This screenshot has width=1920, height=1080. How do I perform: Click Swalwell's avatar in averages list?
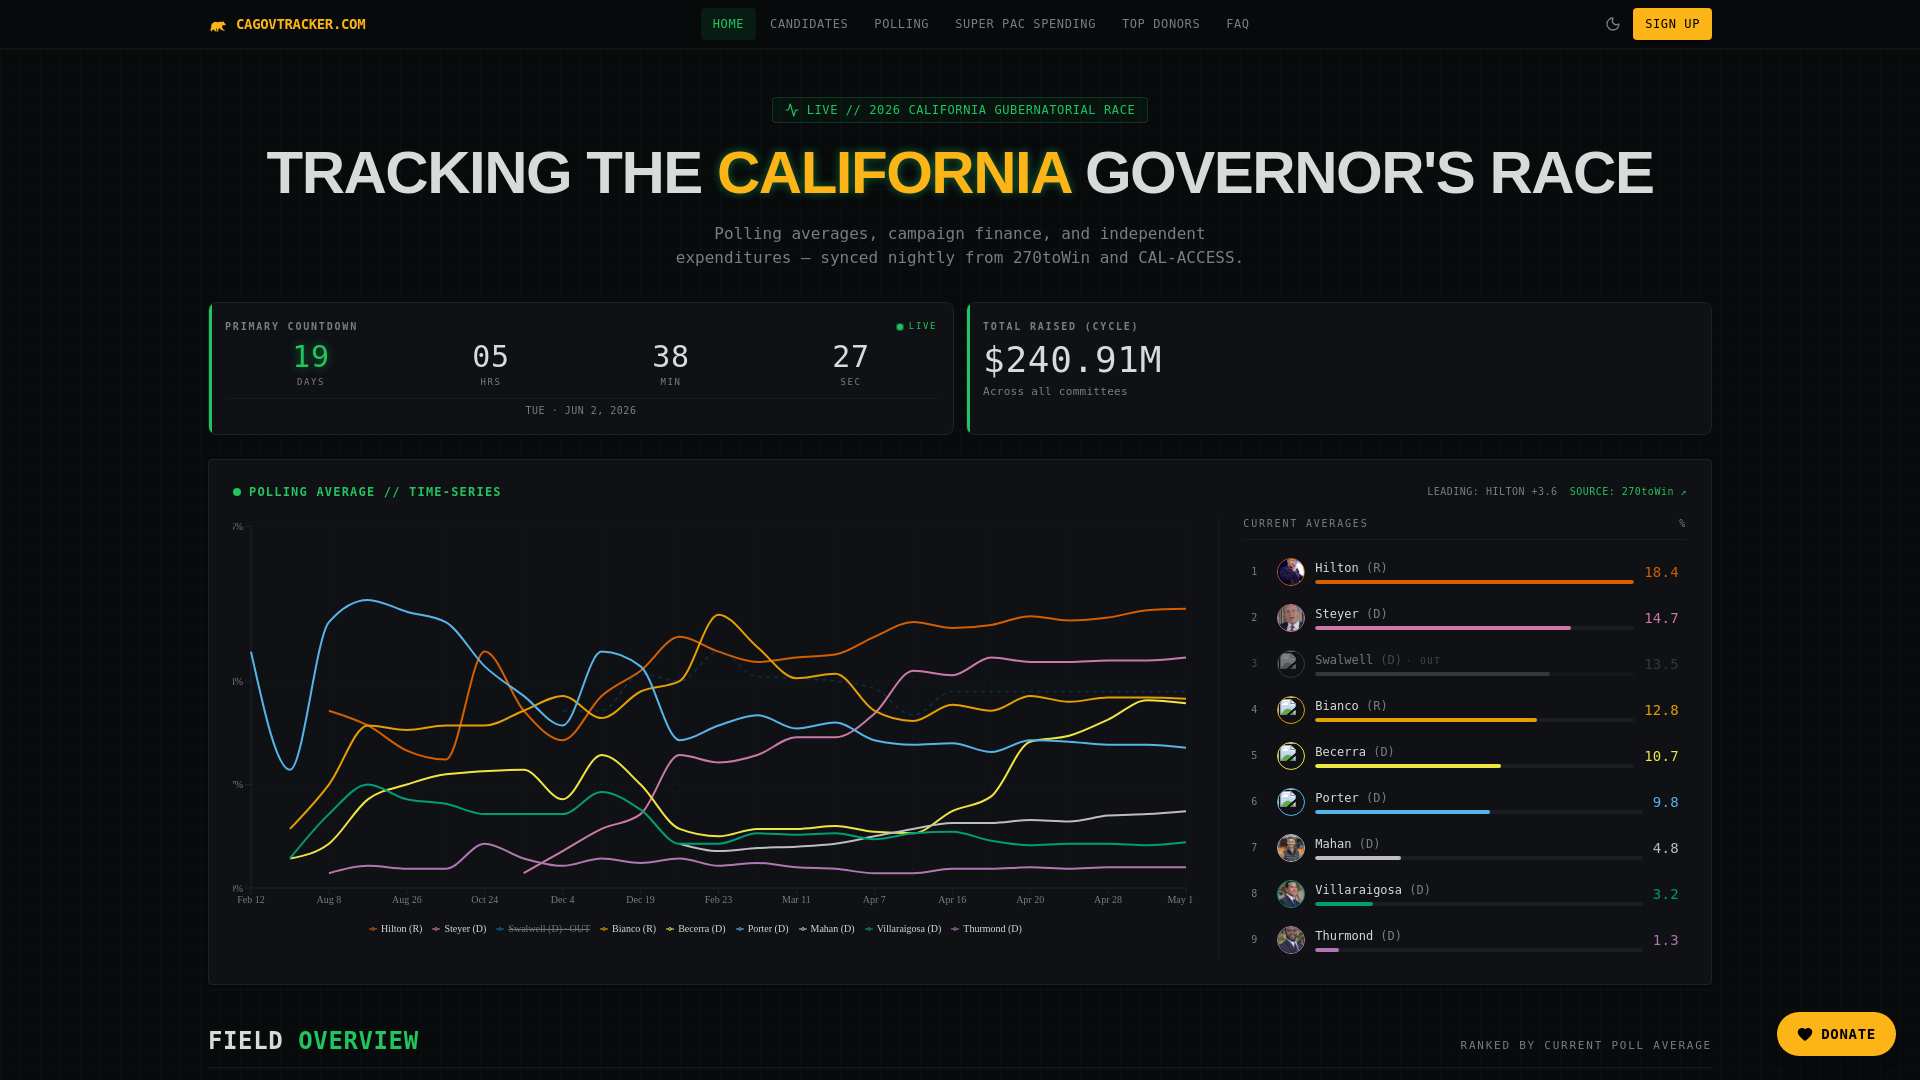coord(1291,664)
